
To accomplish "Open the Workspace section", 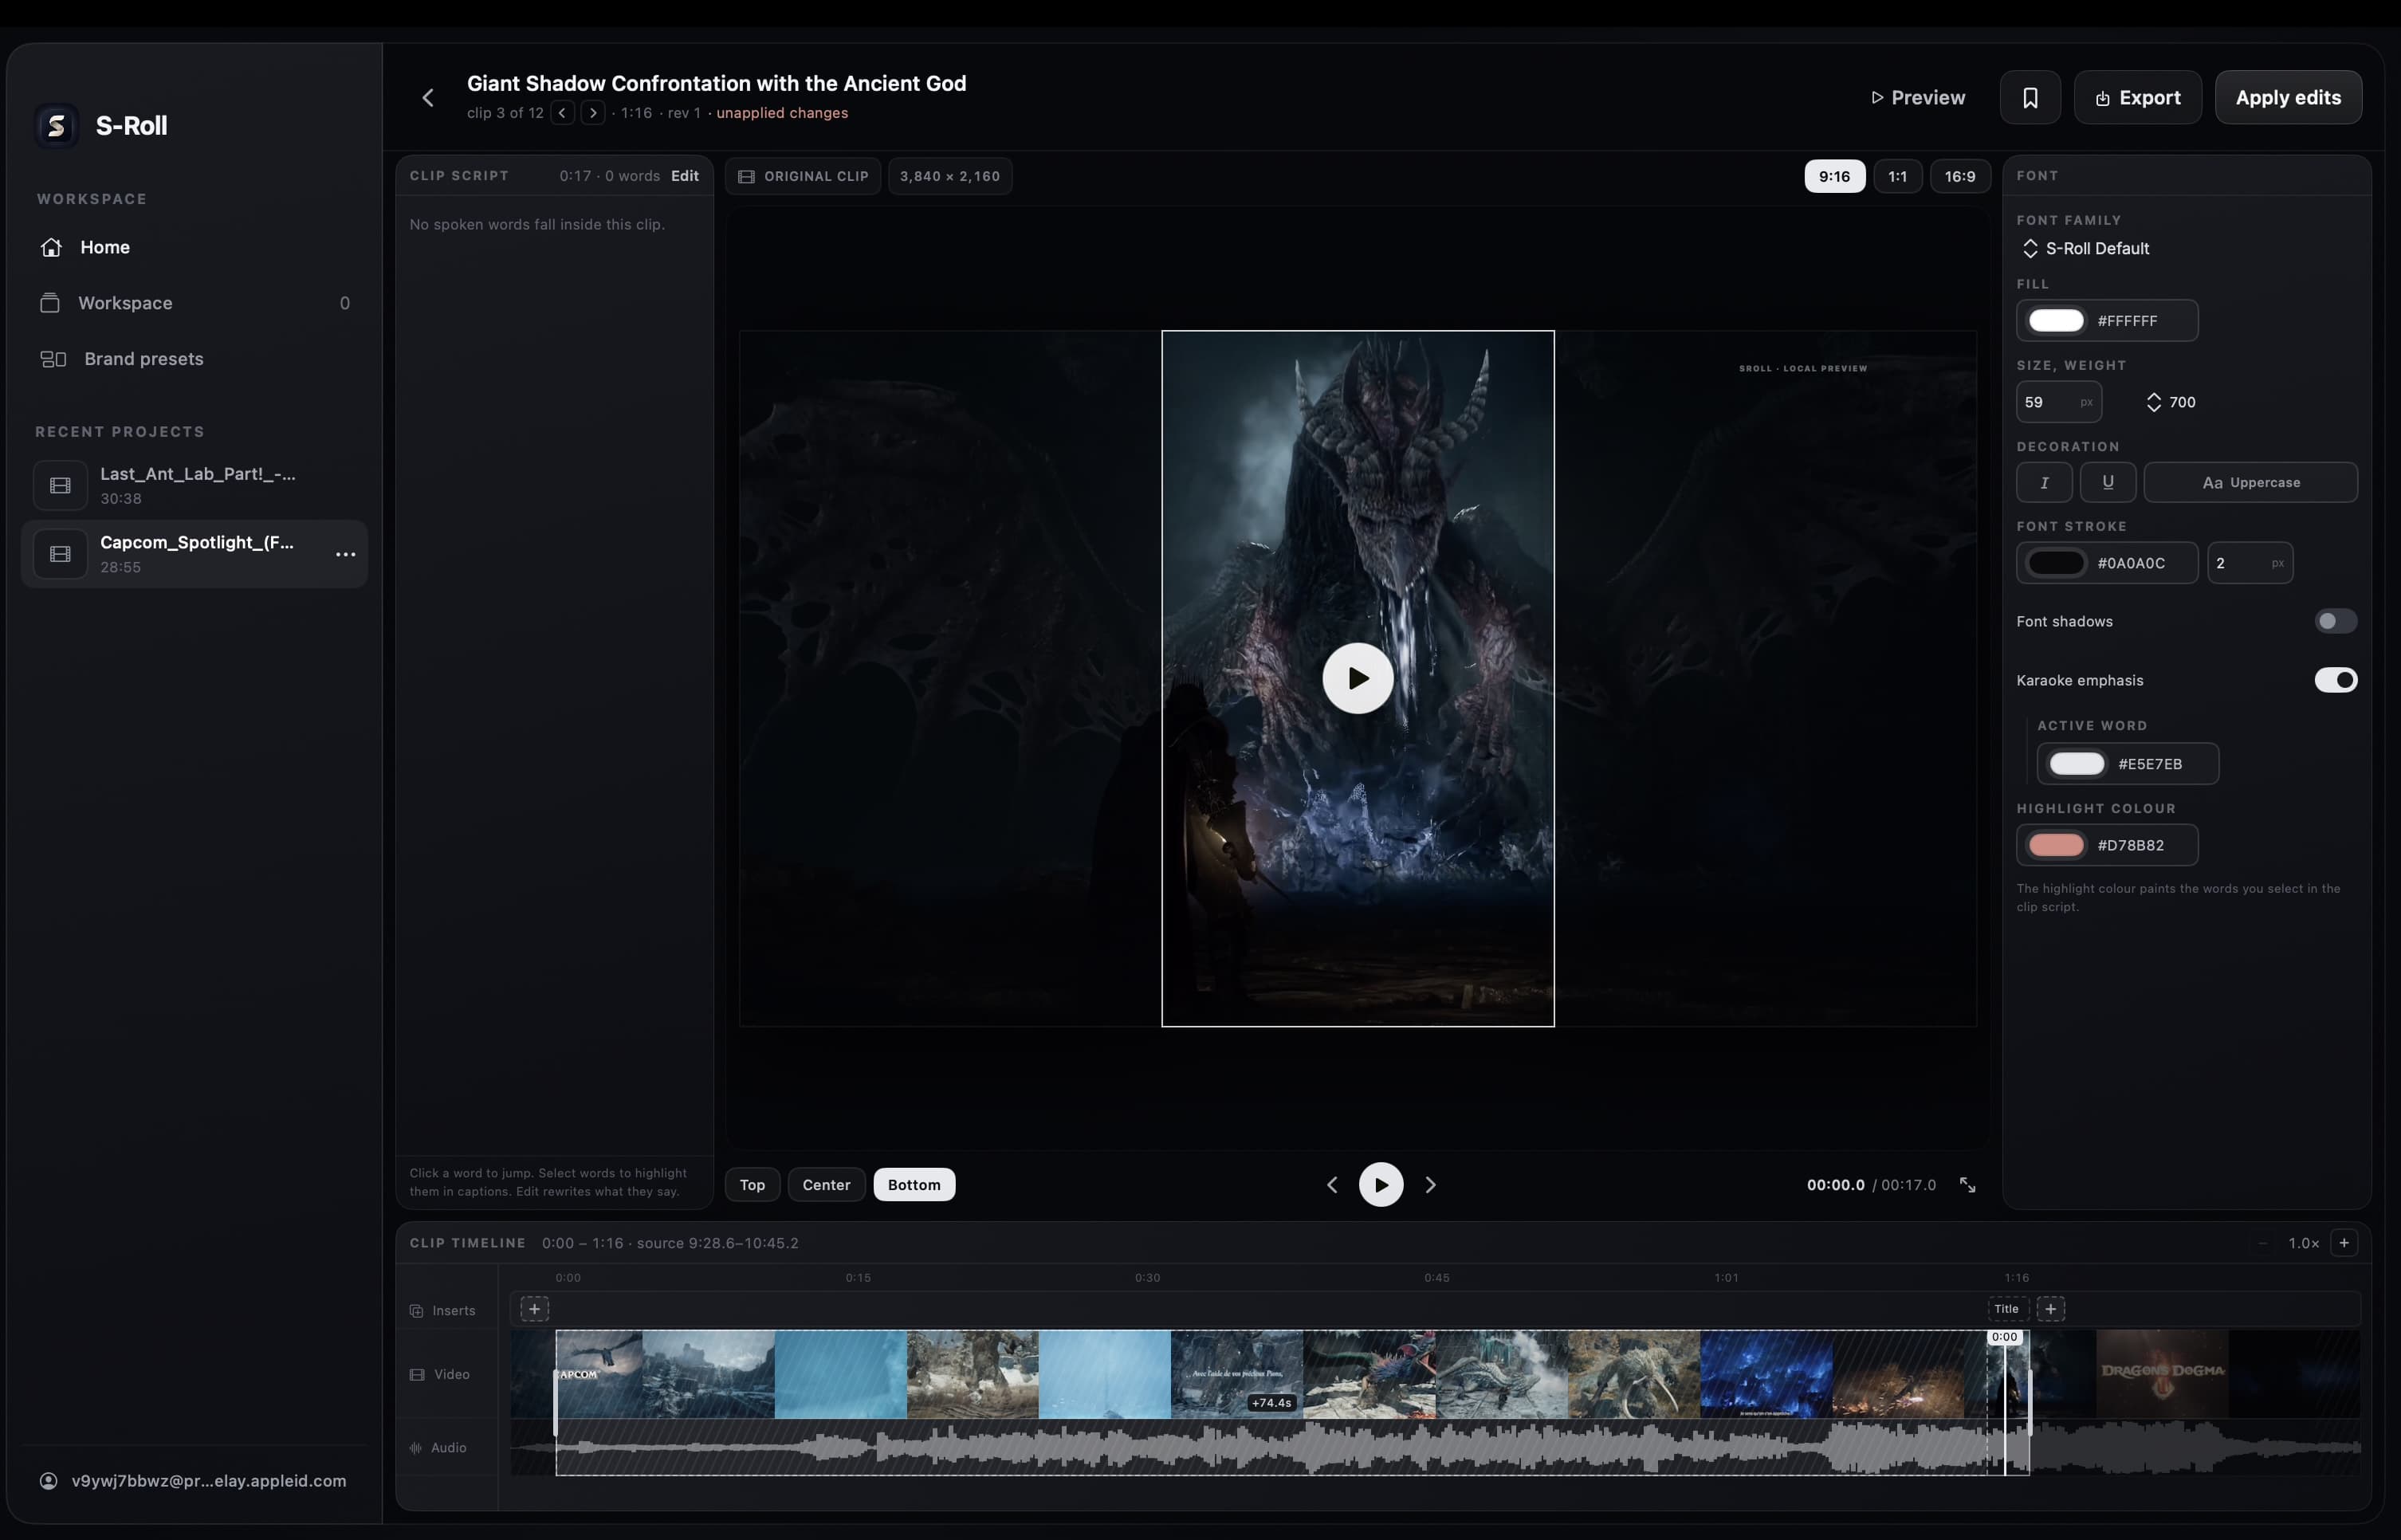I will click(x=195, y=303).
